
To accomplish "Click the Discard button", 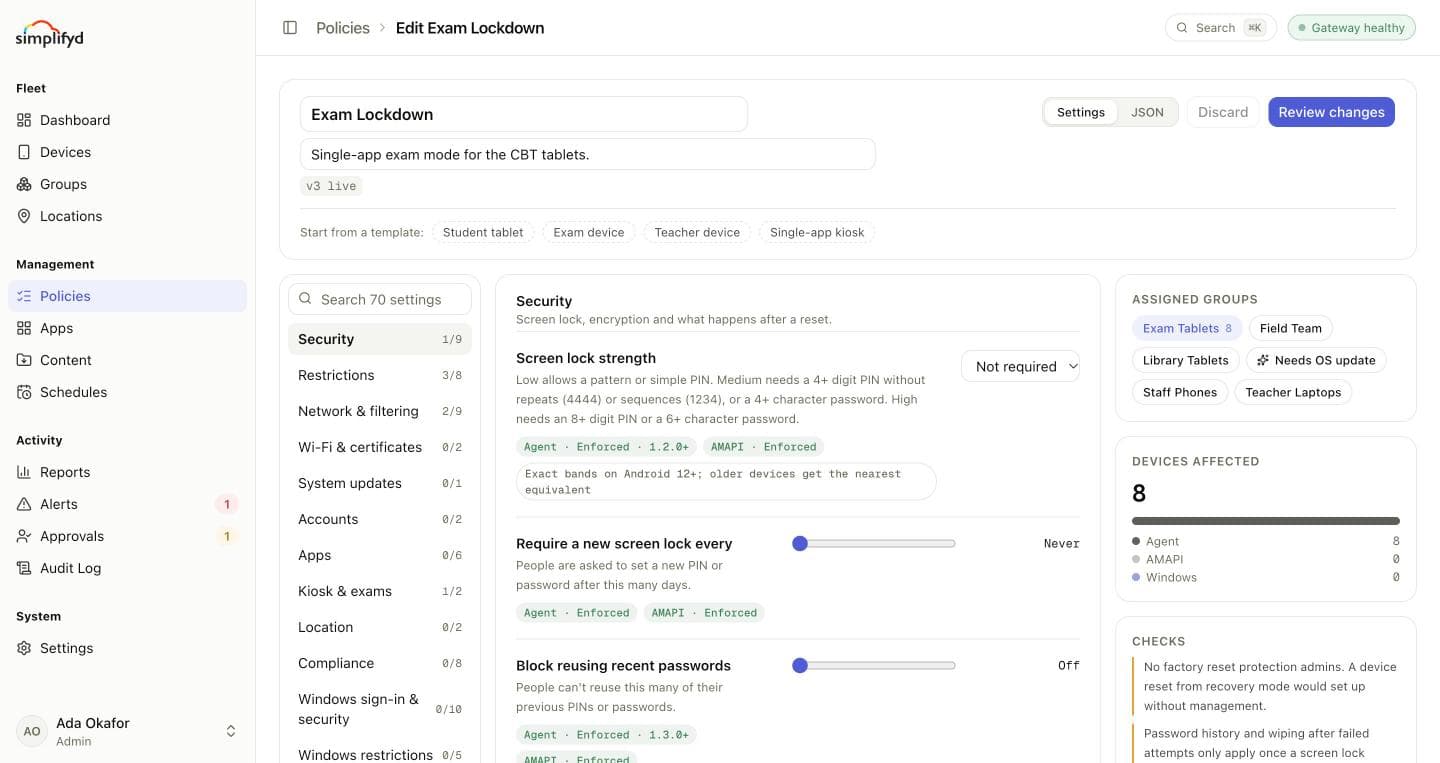I will coord(1223,112).
